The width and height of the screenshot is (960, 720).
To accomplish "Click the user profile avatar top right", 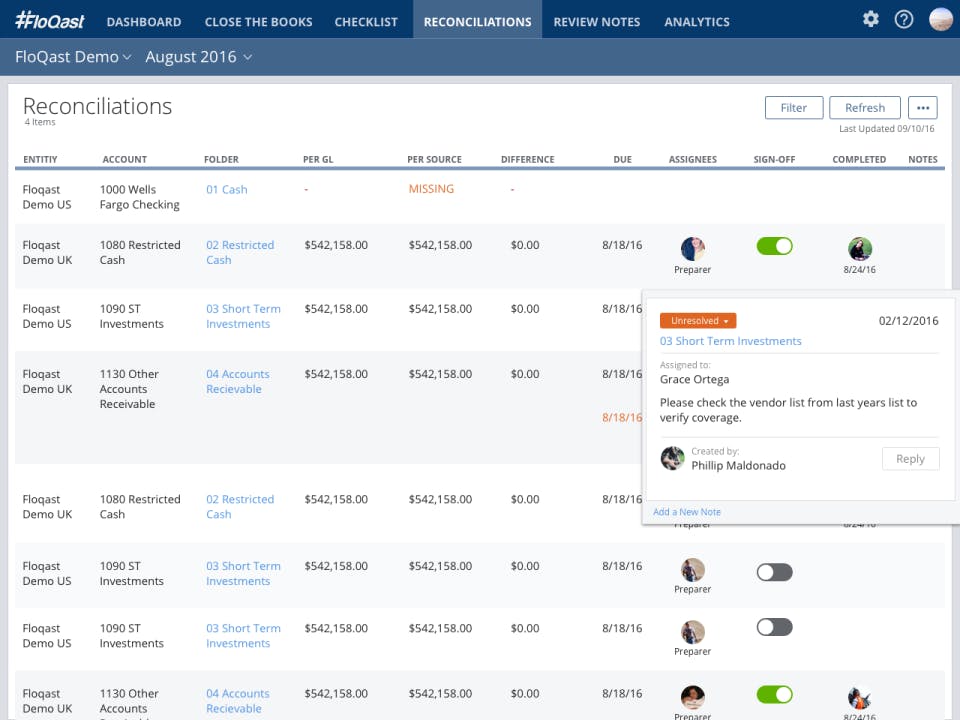I will 941,19.
